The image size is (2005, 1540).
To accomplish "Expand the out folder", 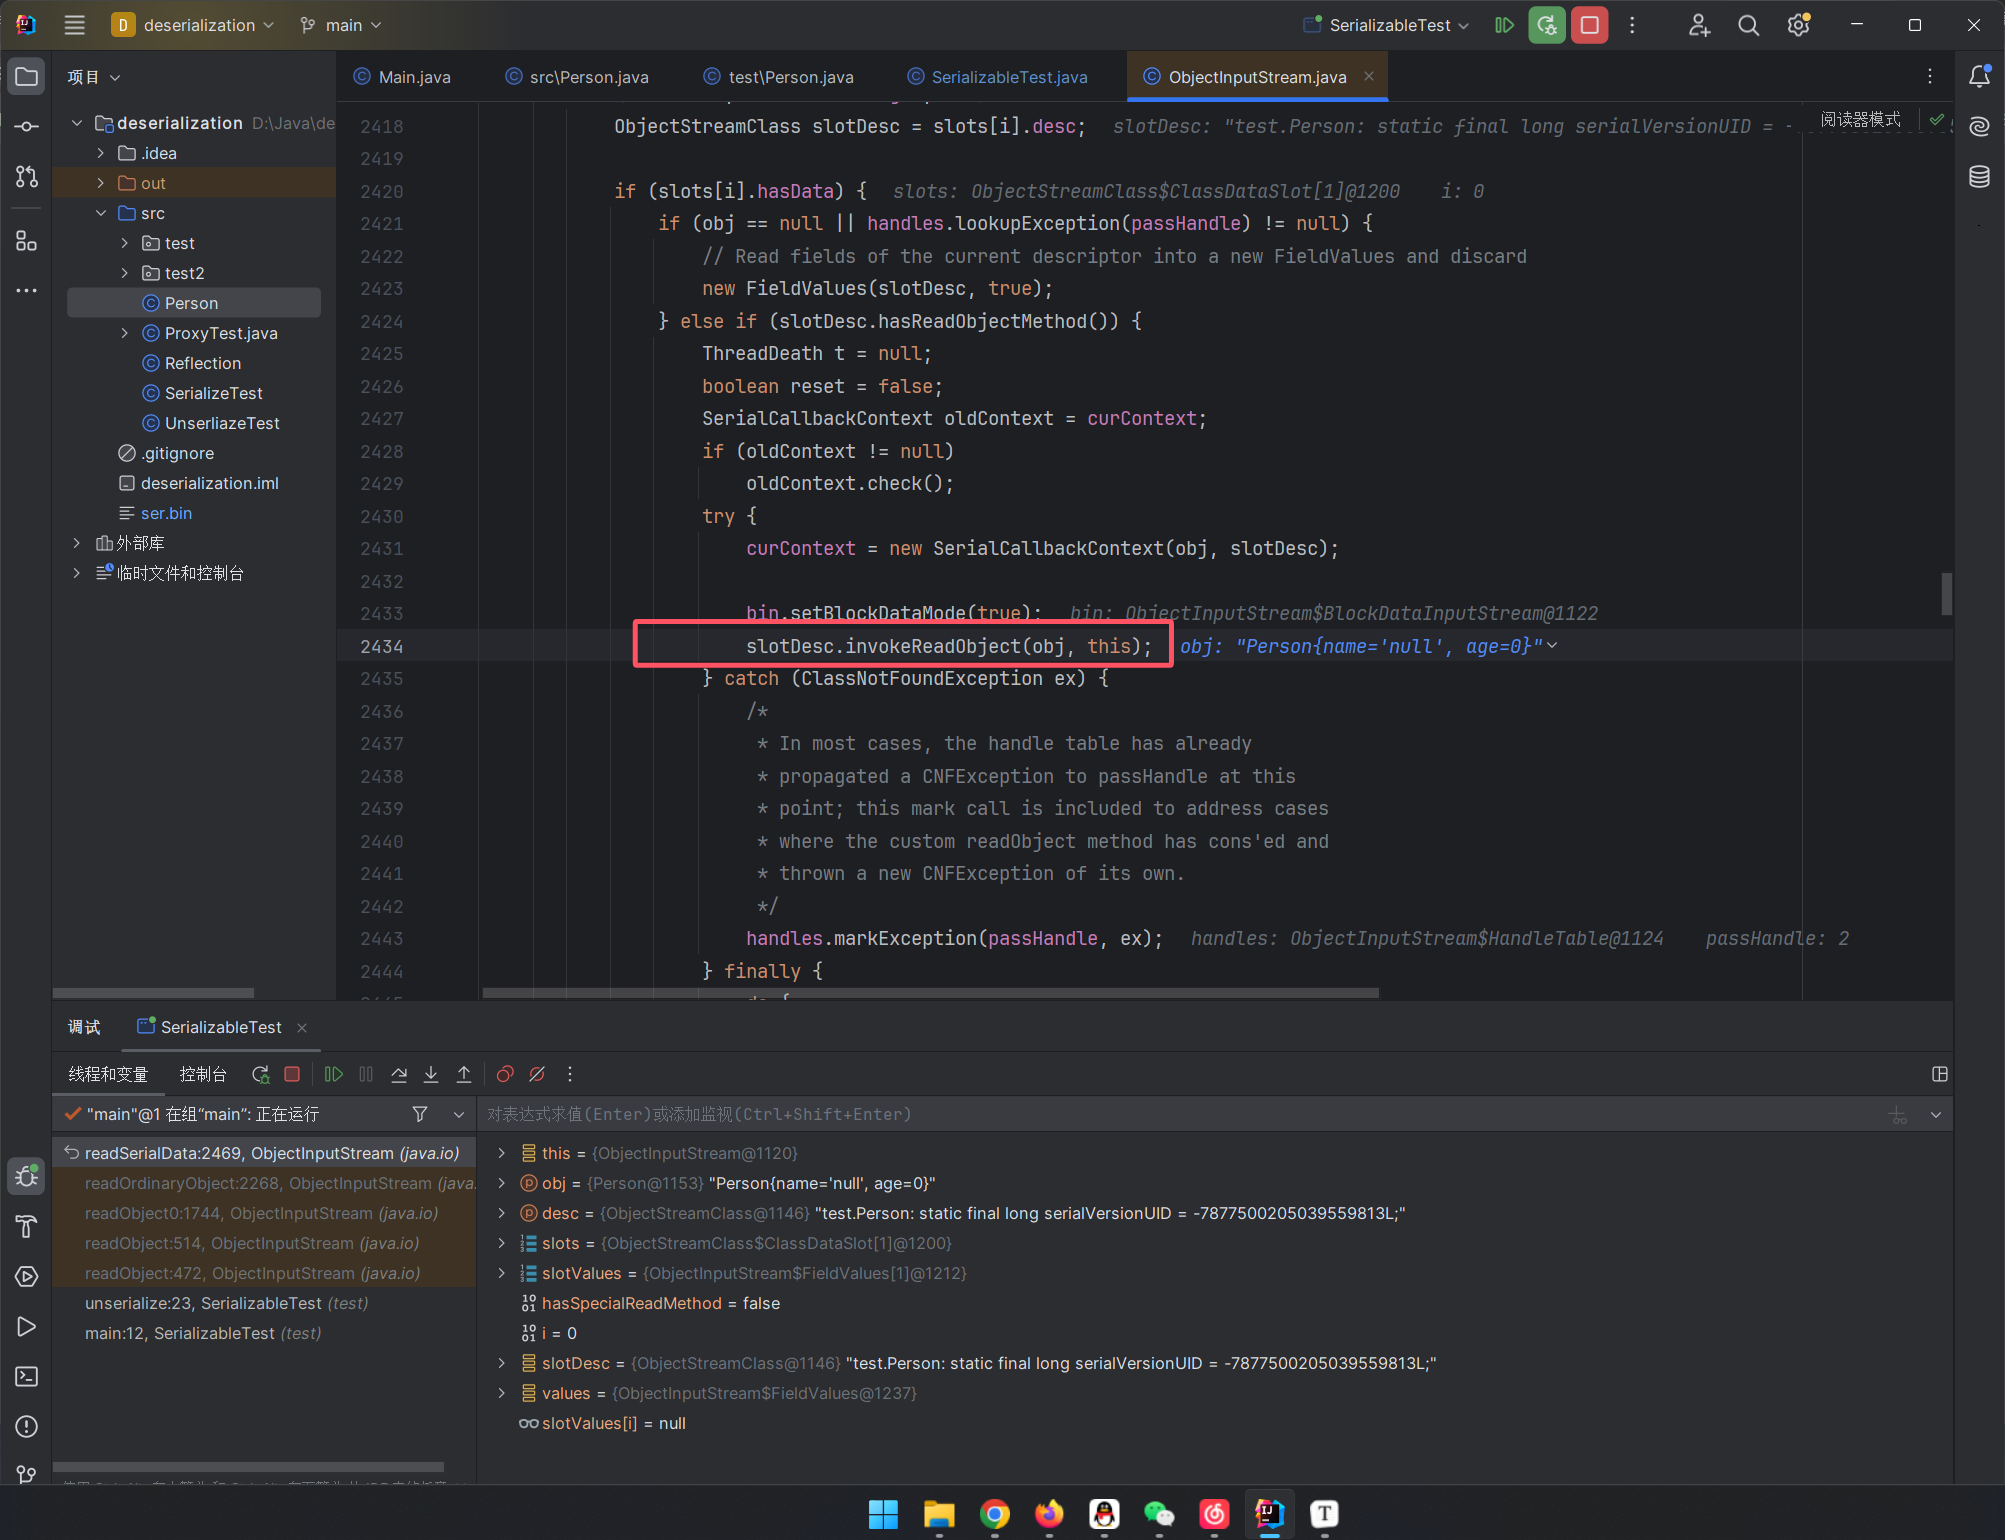I will (101, 183).
